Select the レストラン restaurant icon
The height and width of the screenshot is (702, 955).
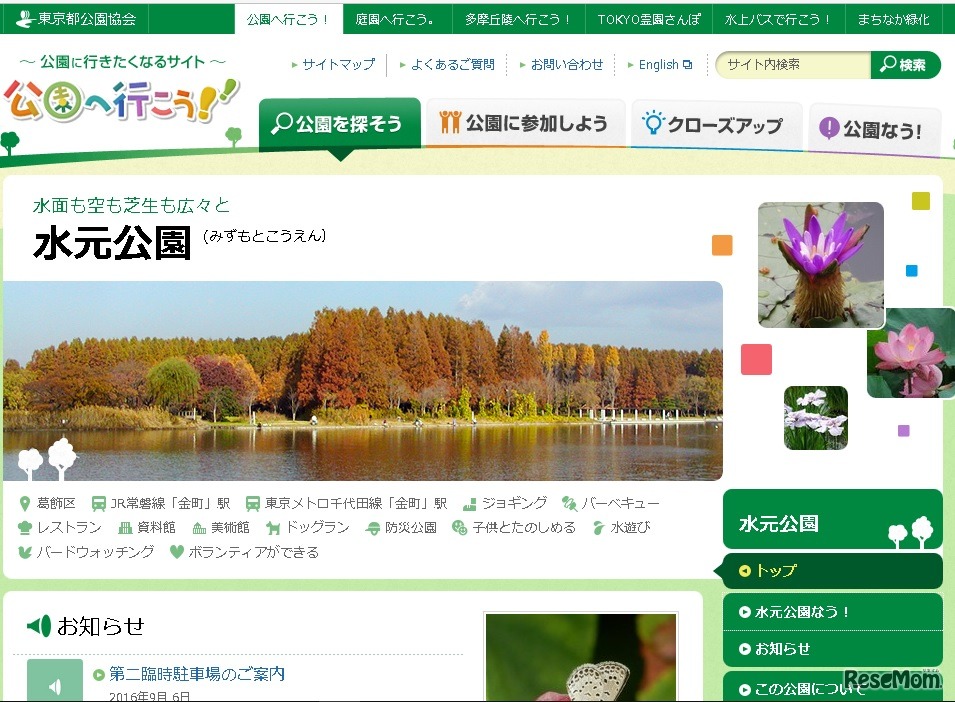22,528
